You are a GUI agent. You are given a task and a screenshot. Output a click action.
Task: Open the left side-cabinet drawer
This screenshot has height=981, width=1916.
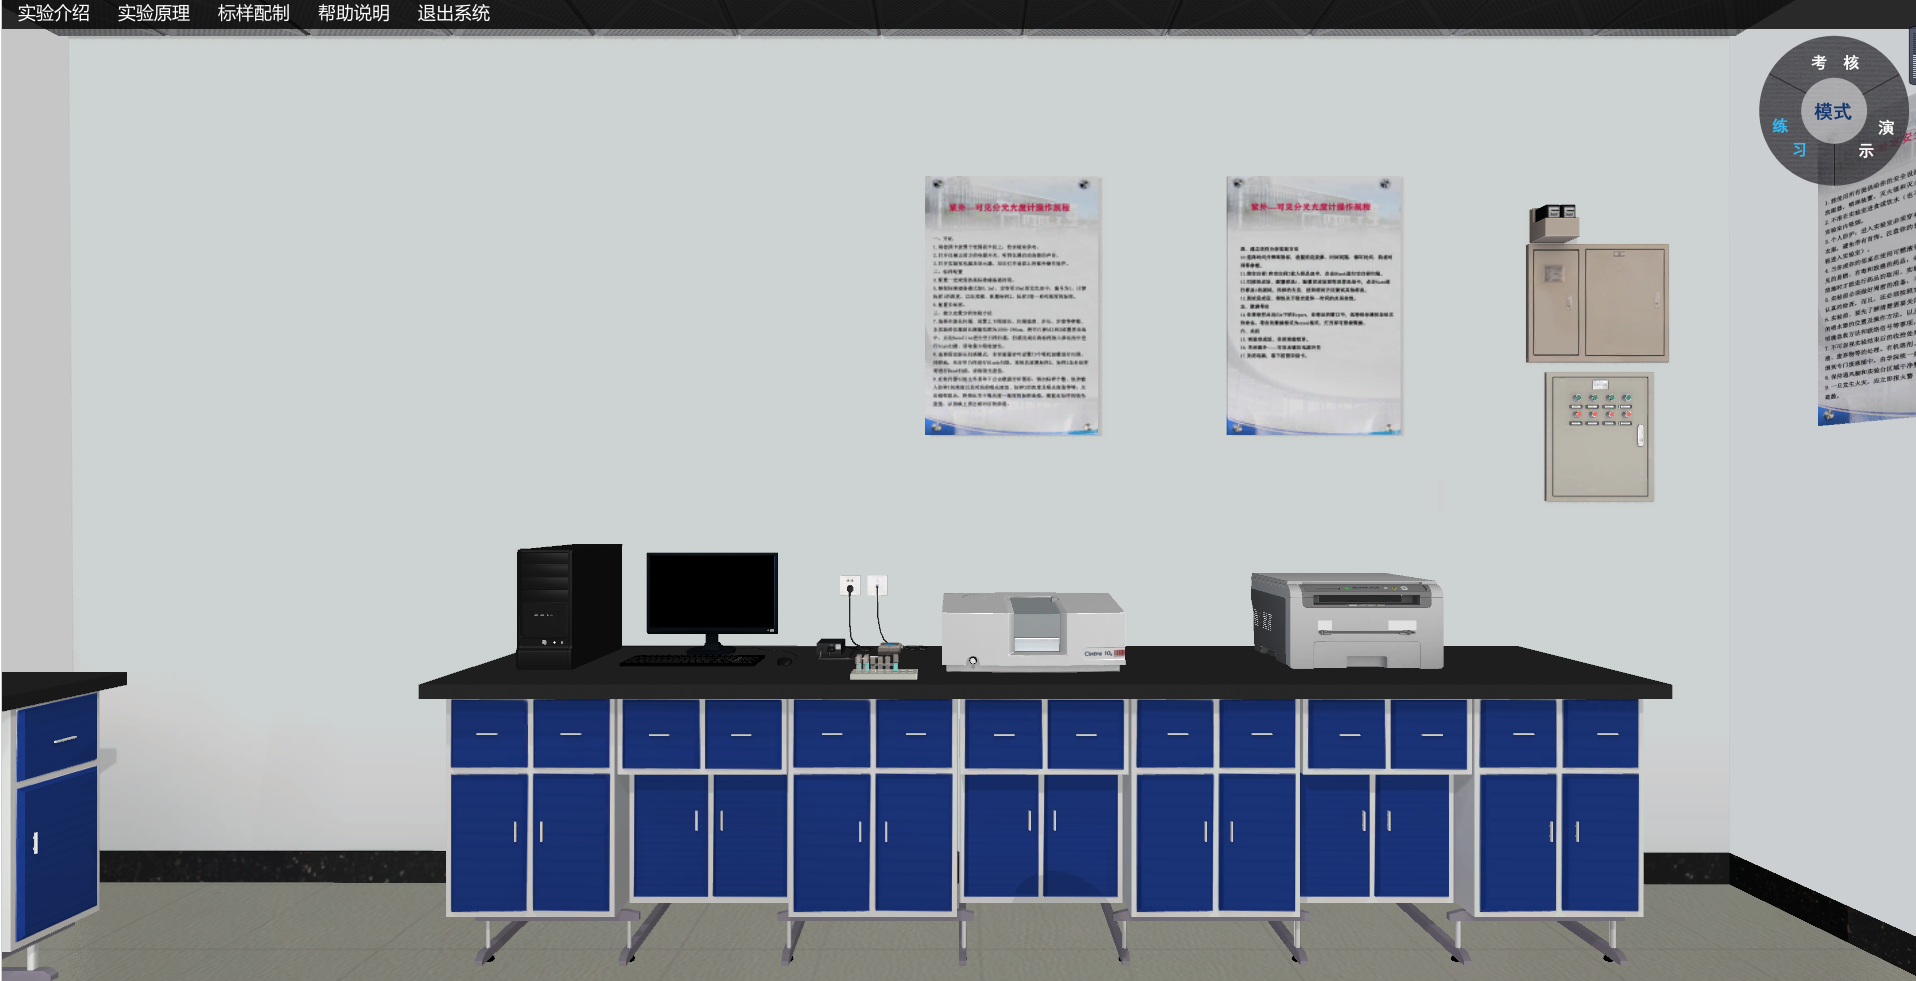pos(60,738)
